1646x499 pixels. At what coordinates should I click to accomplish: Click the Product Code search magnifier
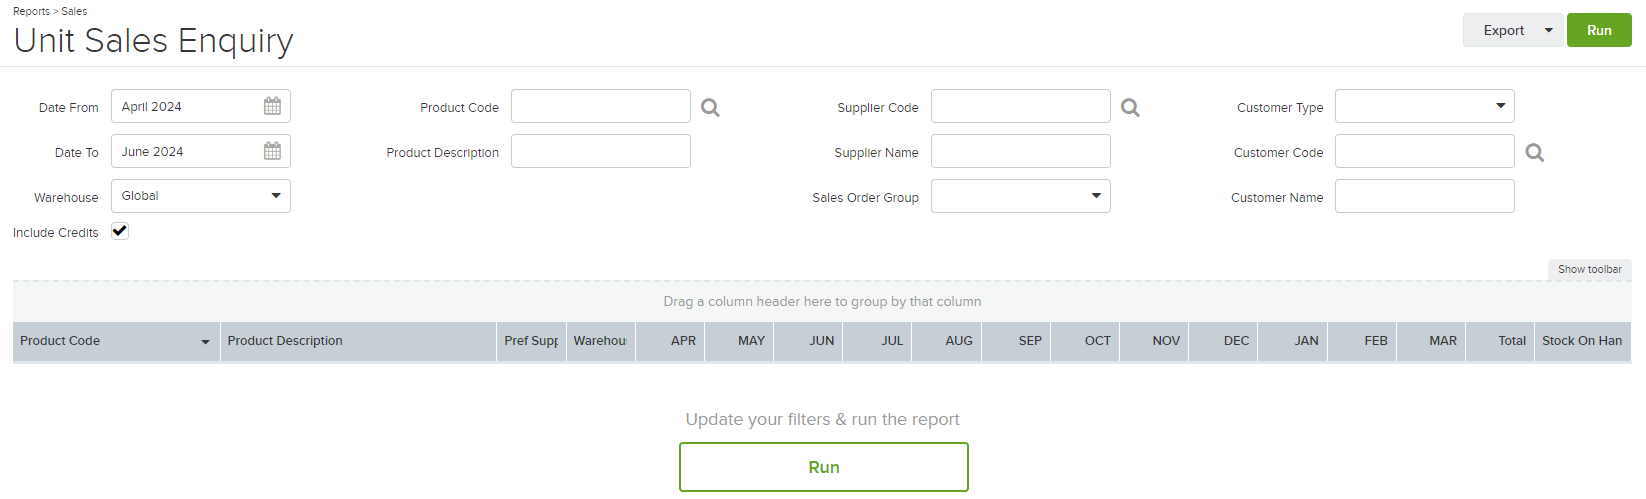pyautogui.click(x=710, y=107)
